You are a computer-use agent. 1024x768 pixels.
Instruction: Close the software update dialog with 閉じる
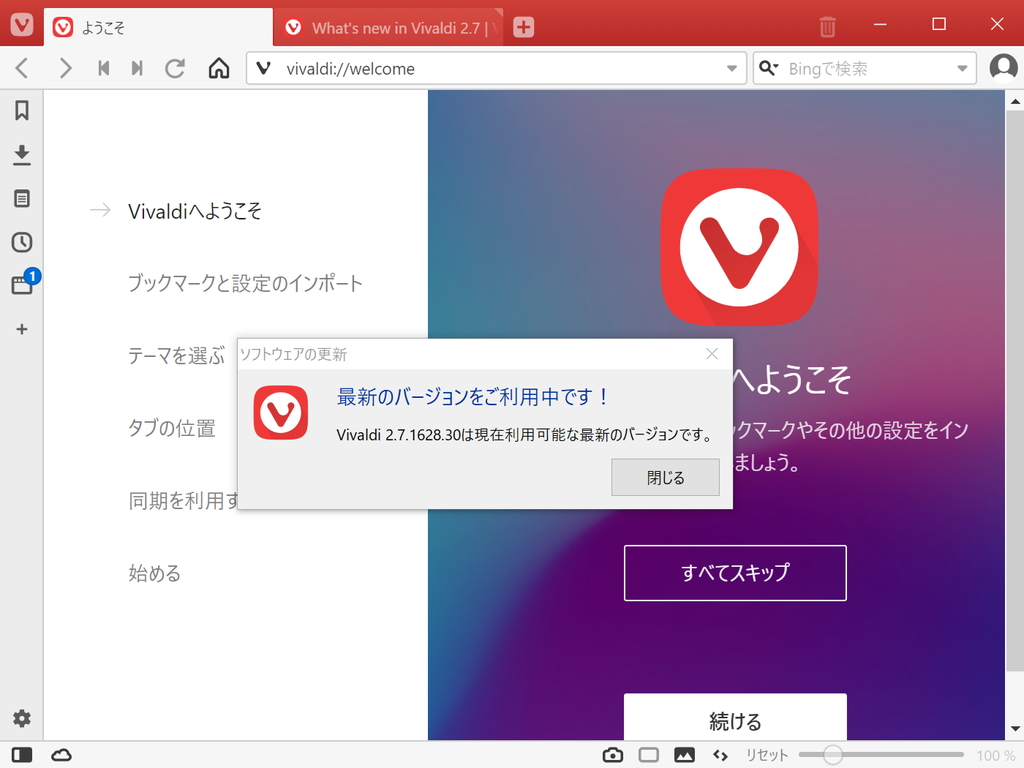pos(665,477)
